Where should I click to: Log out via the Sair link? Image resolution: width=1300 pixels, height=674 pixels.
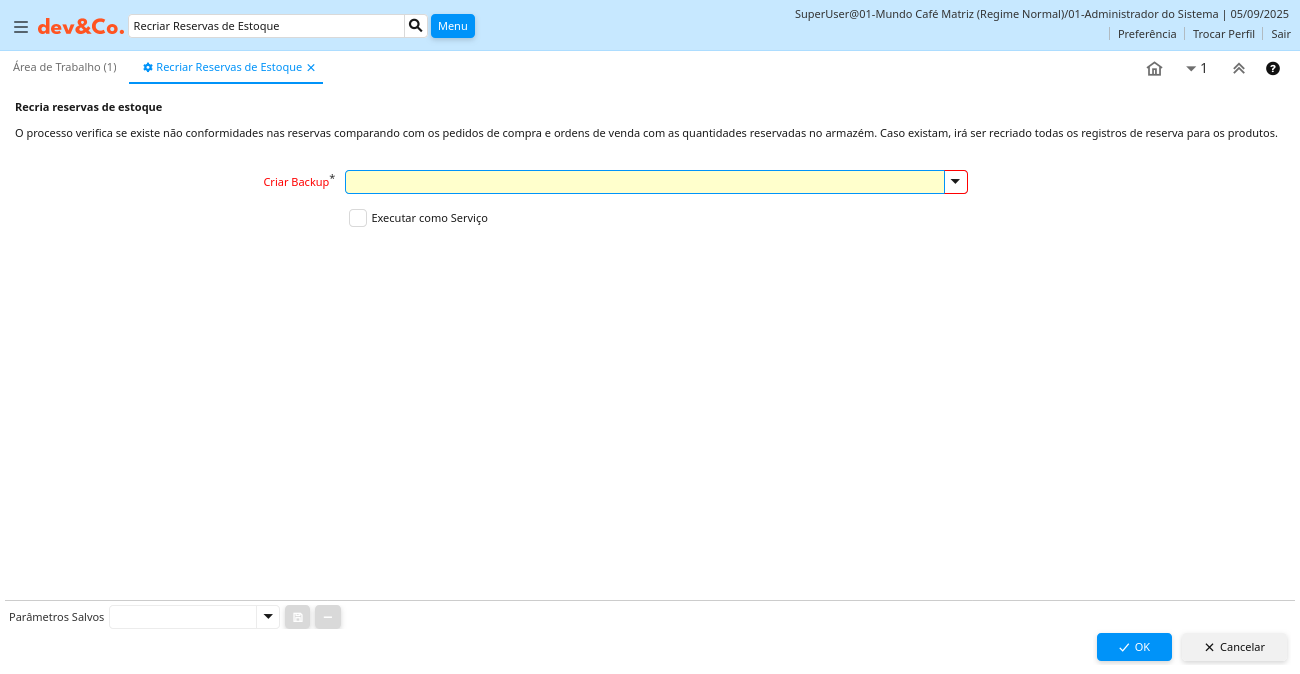pyautogui.click(x=1281, y=34)
